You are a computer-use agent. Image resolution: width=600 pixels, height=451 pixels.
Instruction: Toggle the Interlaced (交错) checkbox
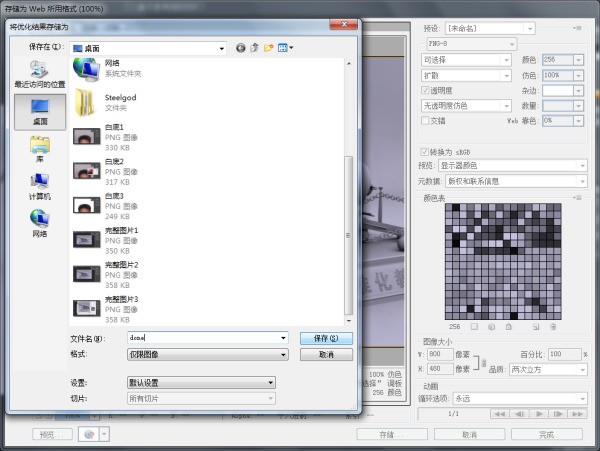pyautogui.click(x=426, y=120)
